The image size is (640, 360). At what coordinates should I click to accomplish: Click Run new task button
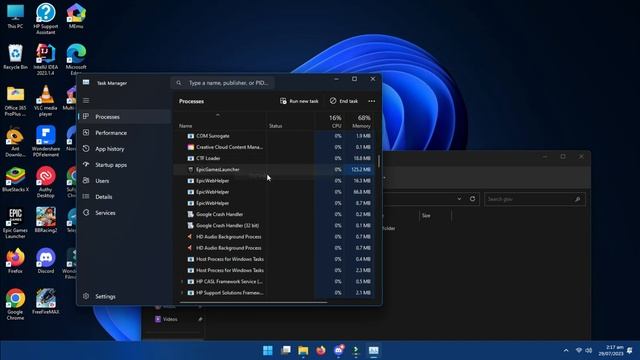(x=299, y=101)
